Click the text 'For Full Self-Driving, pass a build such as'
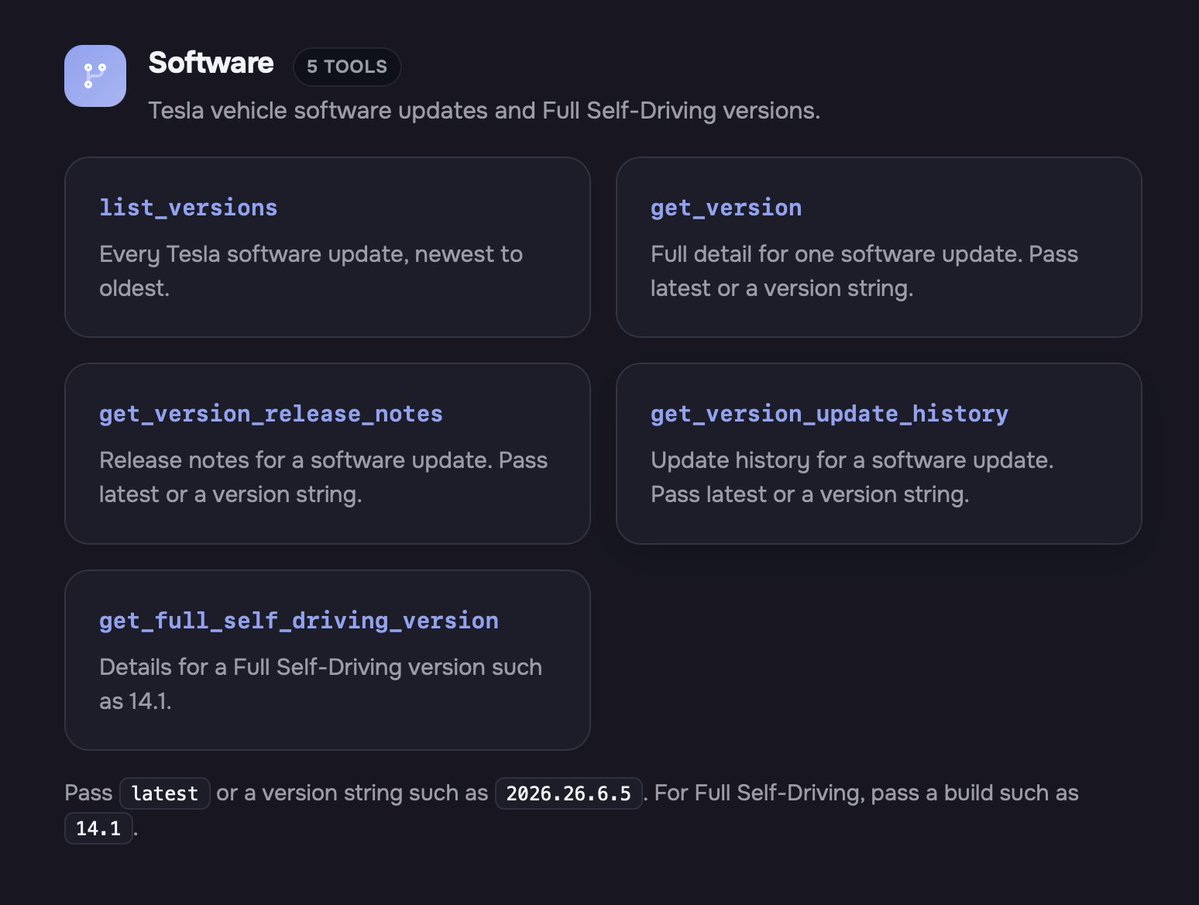 pyautogui.click(x=866, y=793)
